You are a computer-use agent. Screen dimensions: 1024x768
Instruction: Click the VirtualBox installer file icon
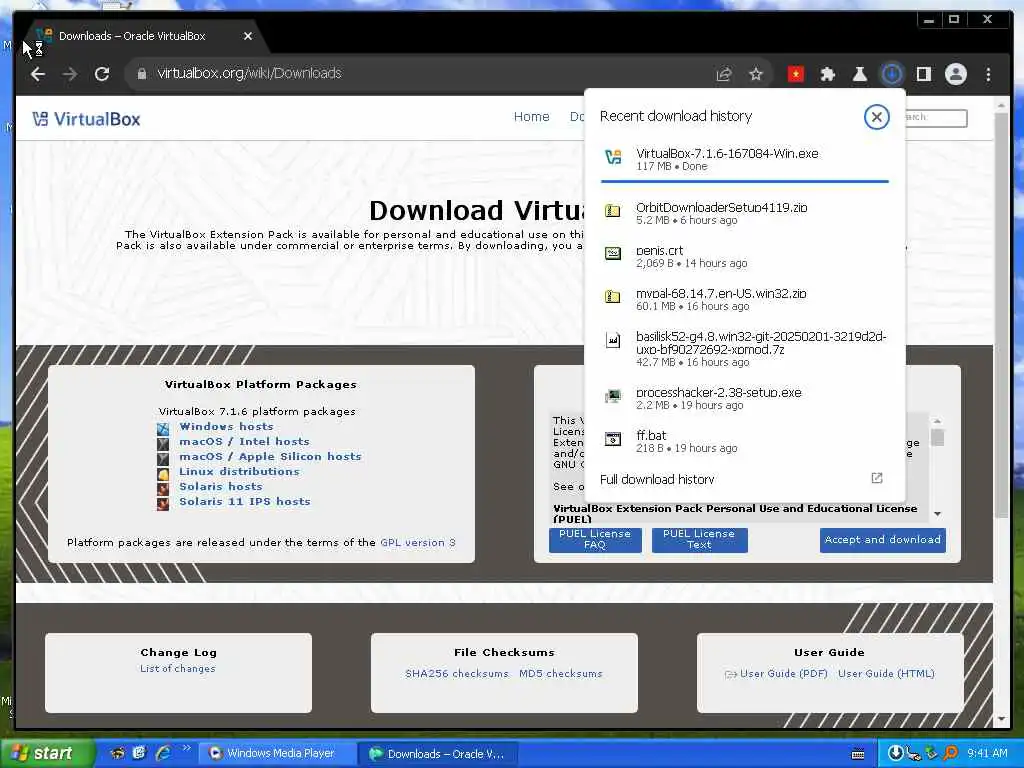[613, 157]
